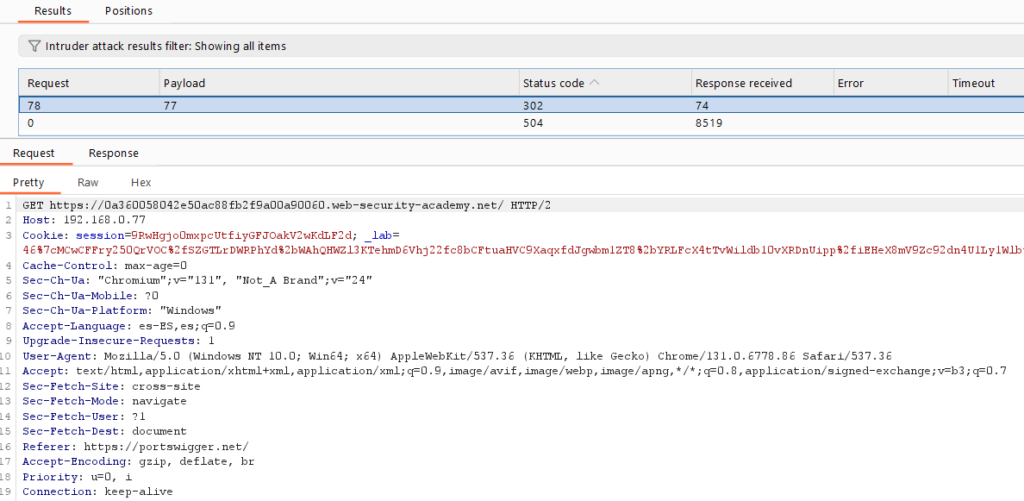The image size is (1024, 501).
Task: Sort by Status code column header
Action: coord(605,83)
